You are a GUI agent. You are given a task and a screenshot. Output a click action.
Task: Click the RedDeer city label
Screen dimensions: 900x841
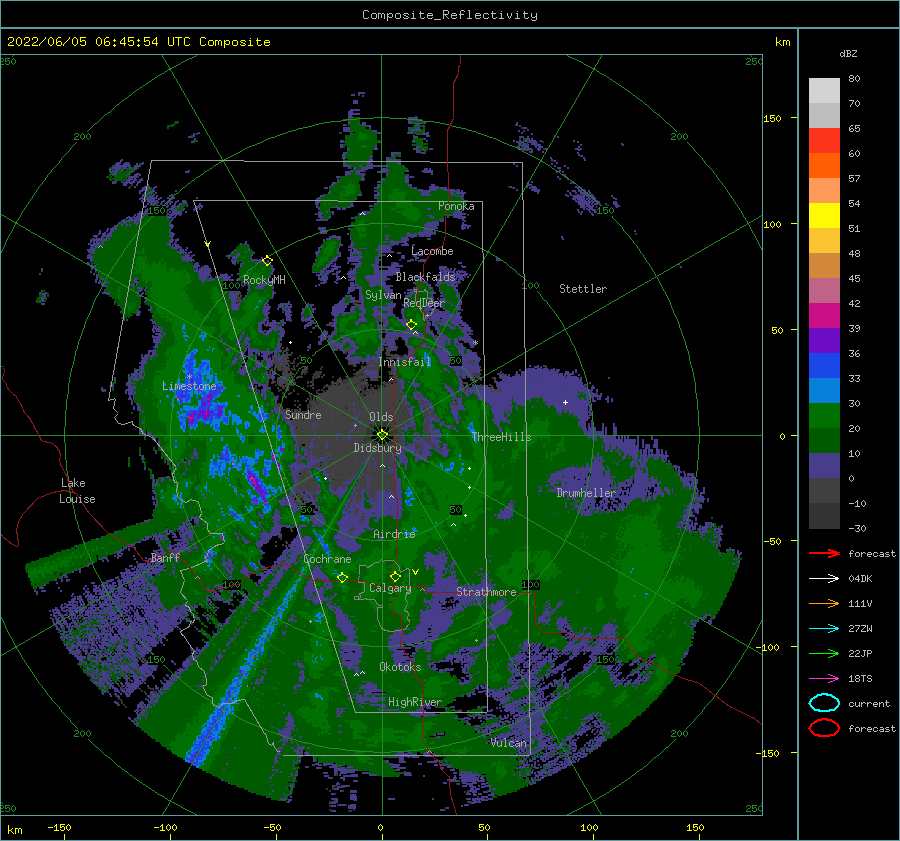[424, 303]
